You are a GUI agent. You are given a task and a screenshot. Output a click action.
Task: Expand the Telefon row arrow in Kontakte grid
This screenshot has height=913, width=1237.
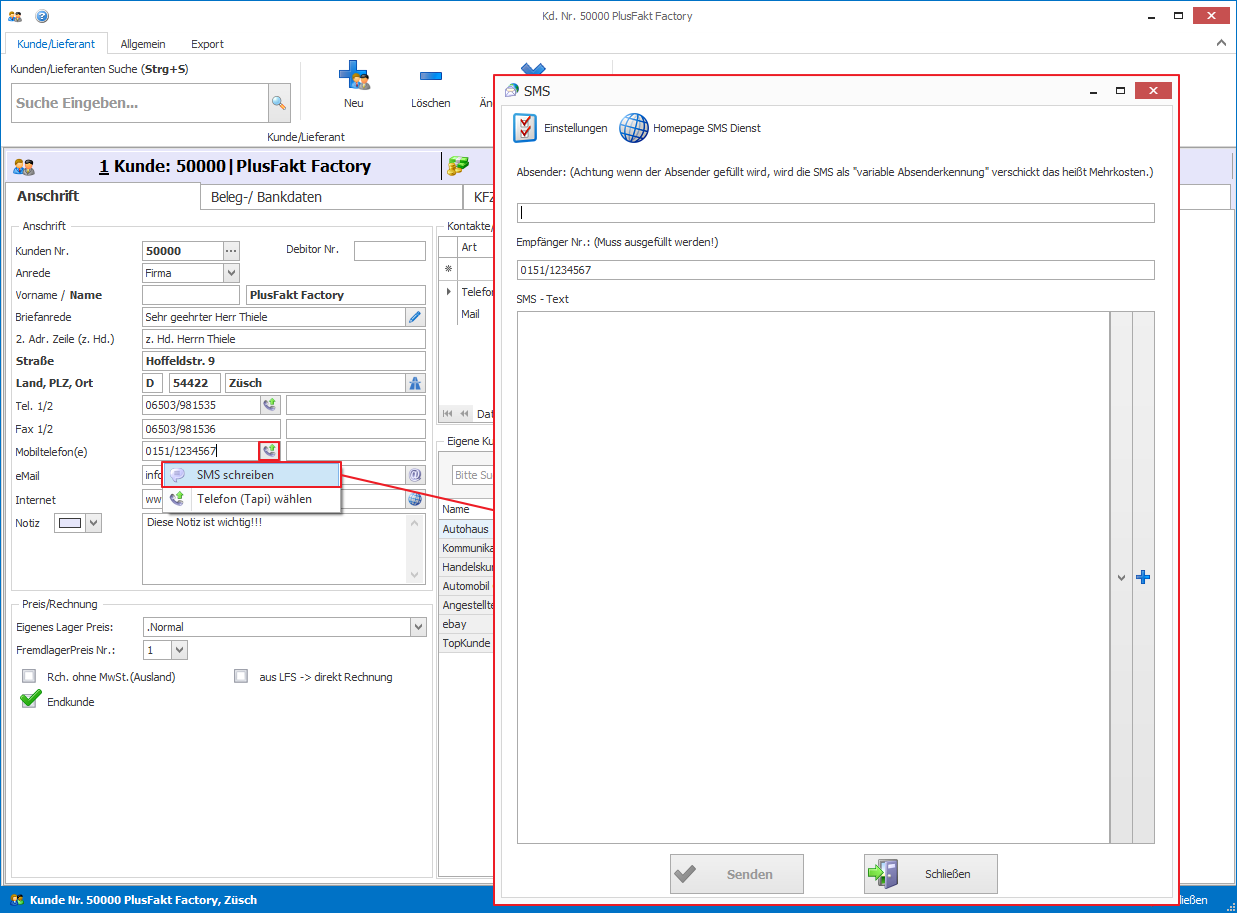click(448, 292)
